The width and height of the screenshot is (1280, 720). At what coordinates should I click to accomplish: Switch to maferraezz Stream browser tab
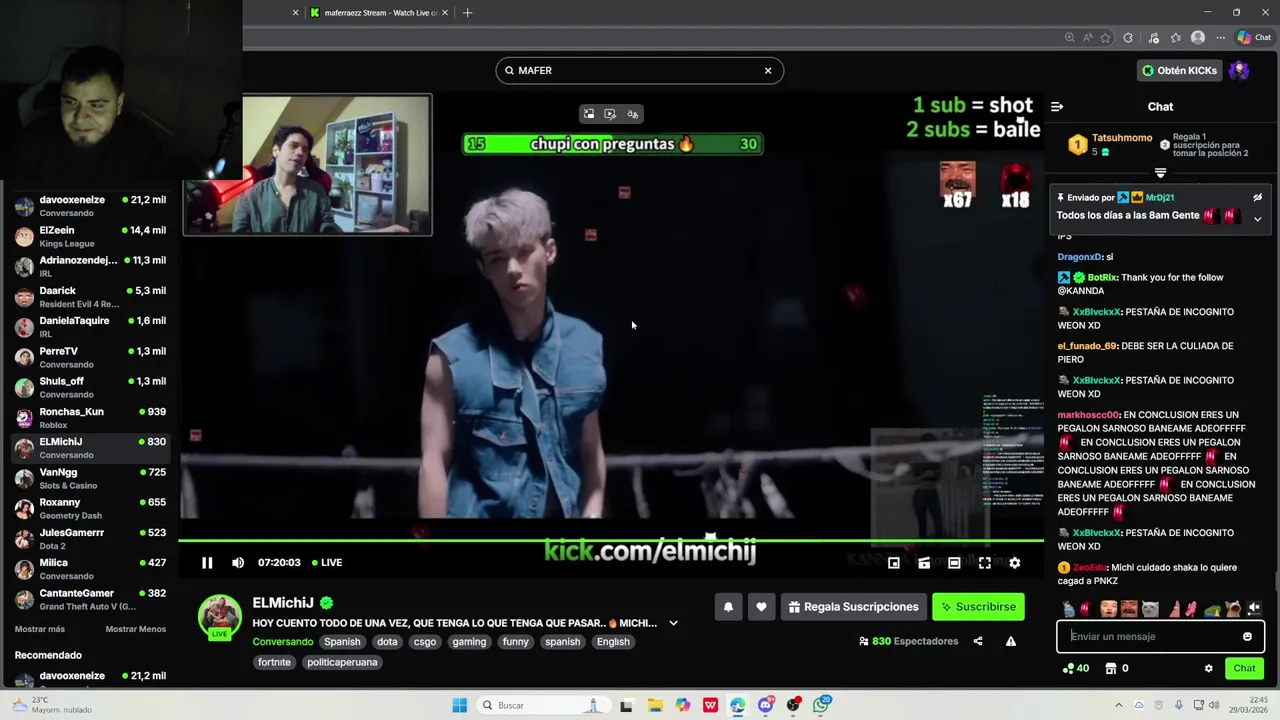click(378, 13)
